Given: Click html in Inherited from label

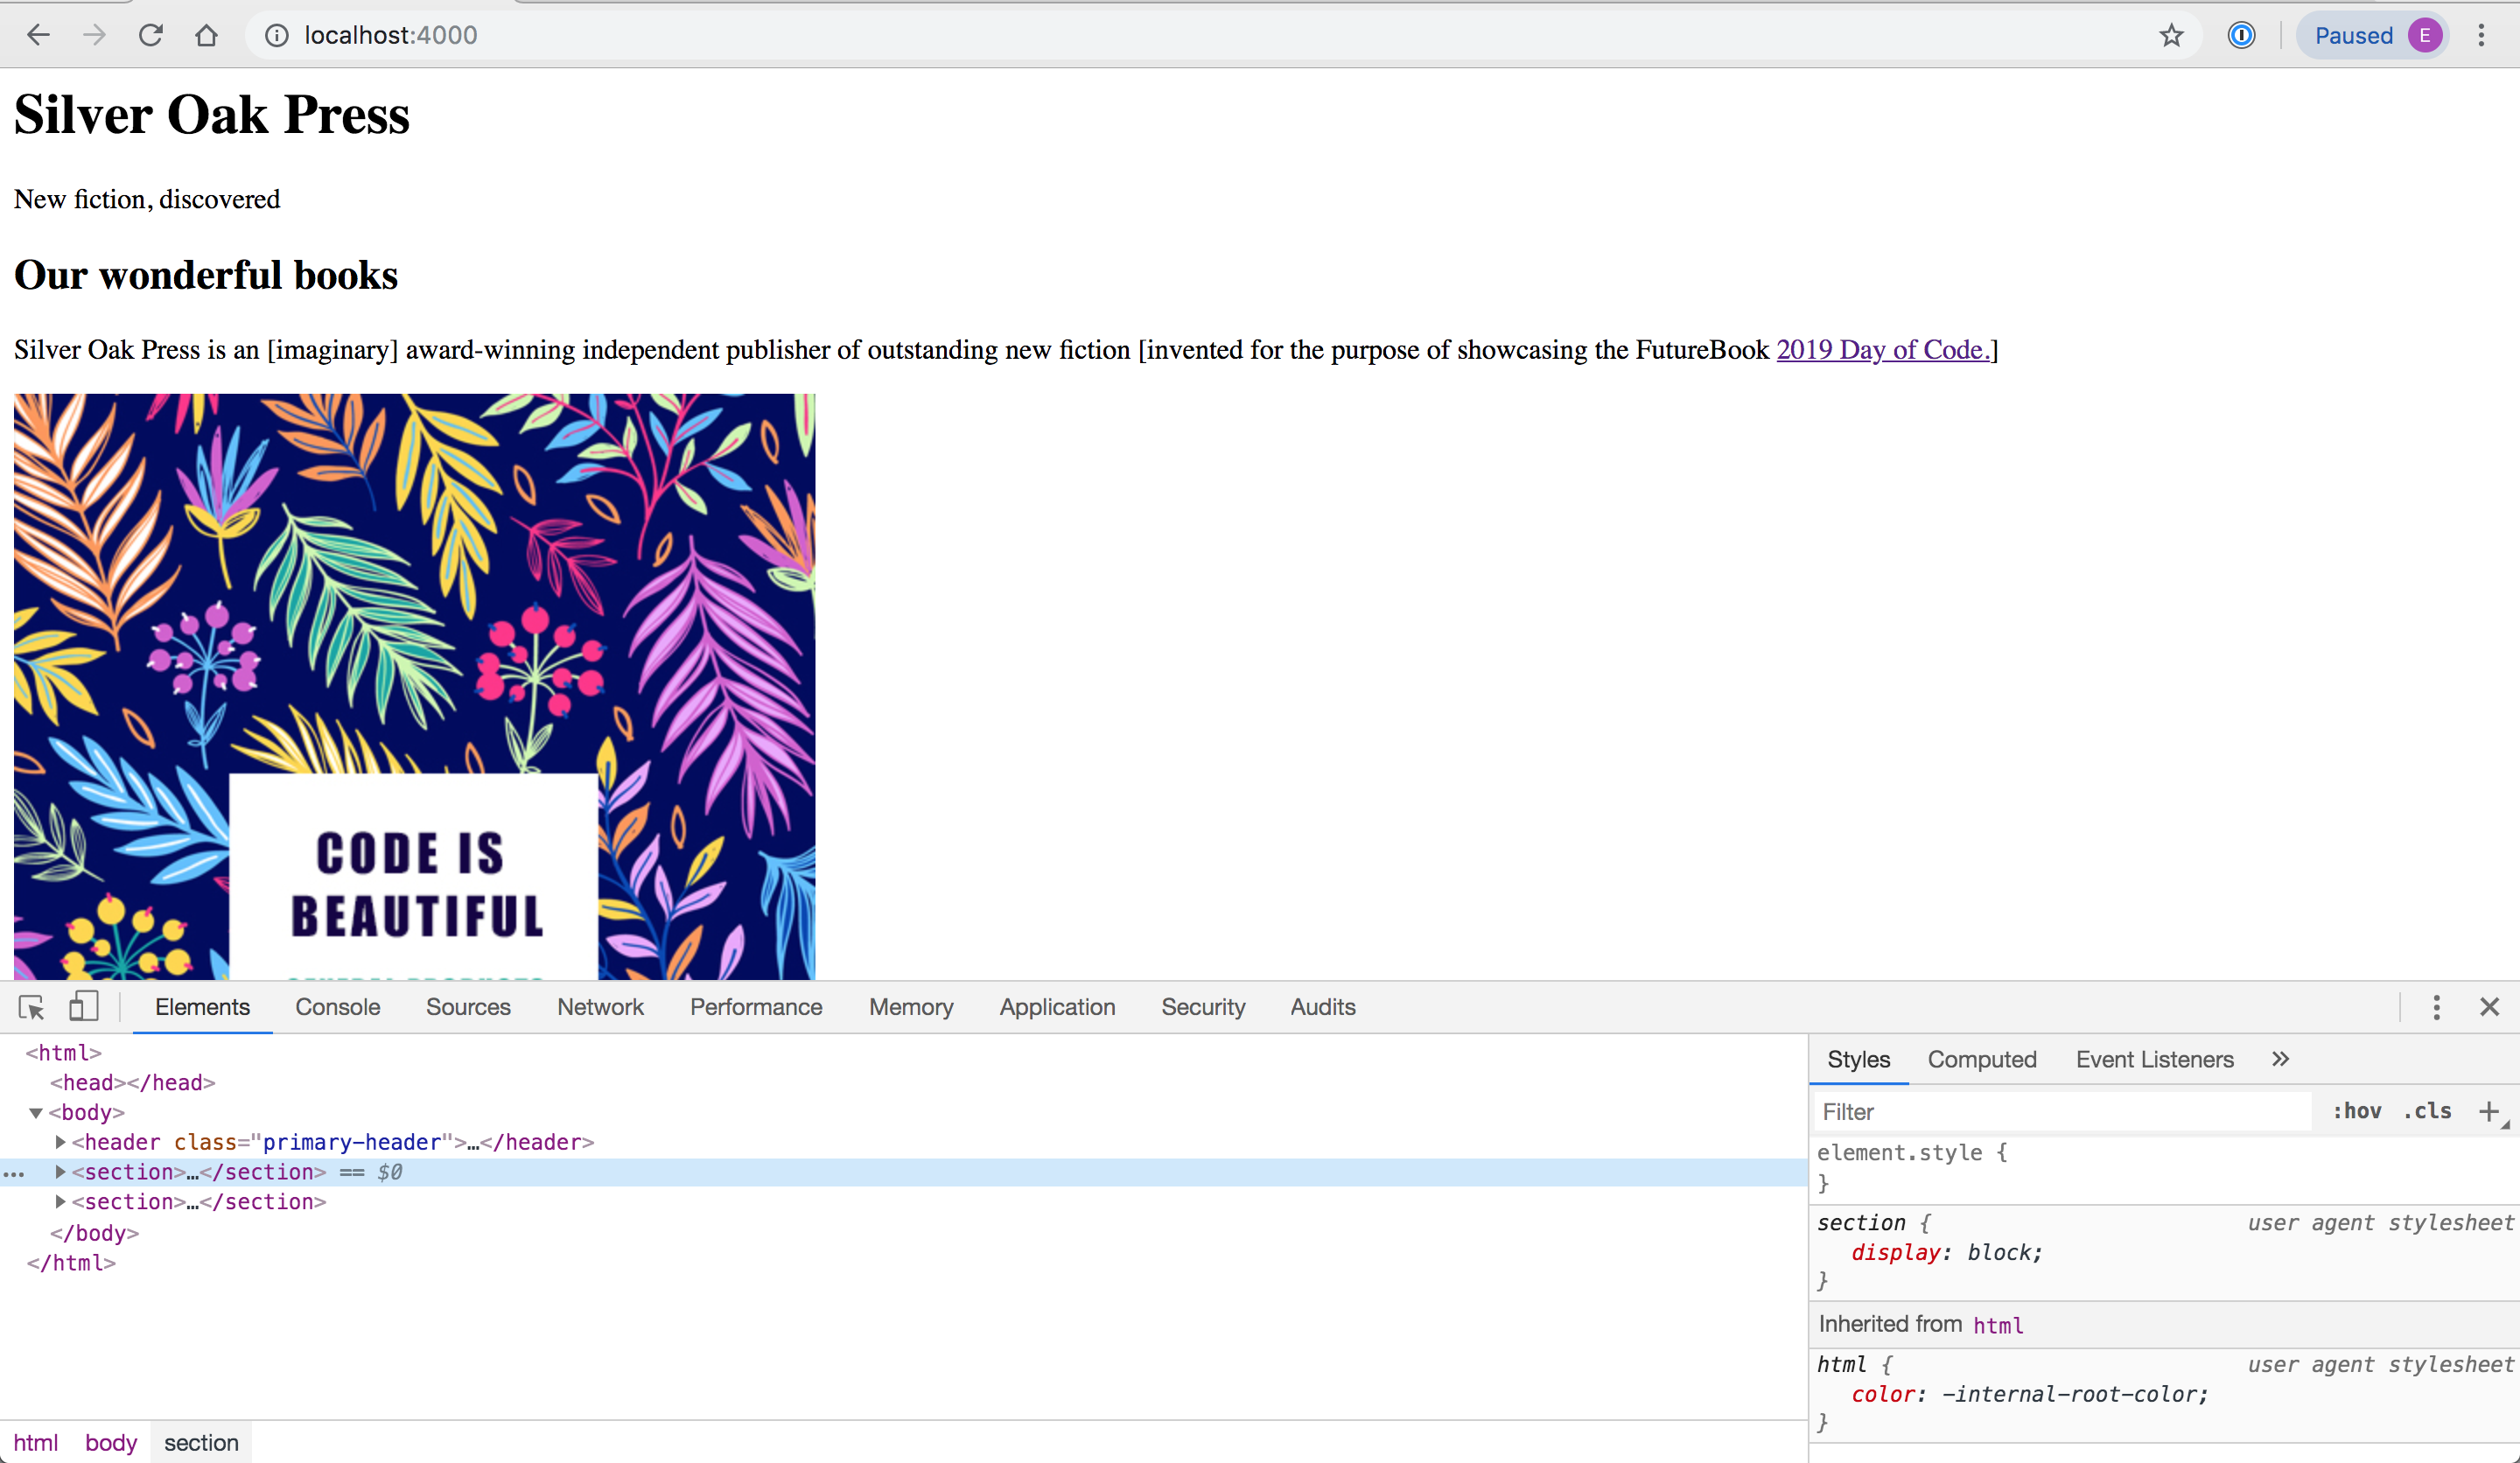Looking at the screenshot, I should 1998,1325.
